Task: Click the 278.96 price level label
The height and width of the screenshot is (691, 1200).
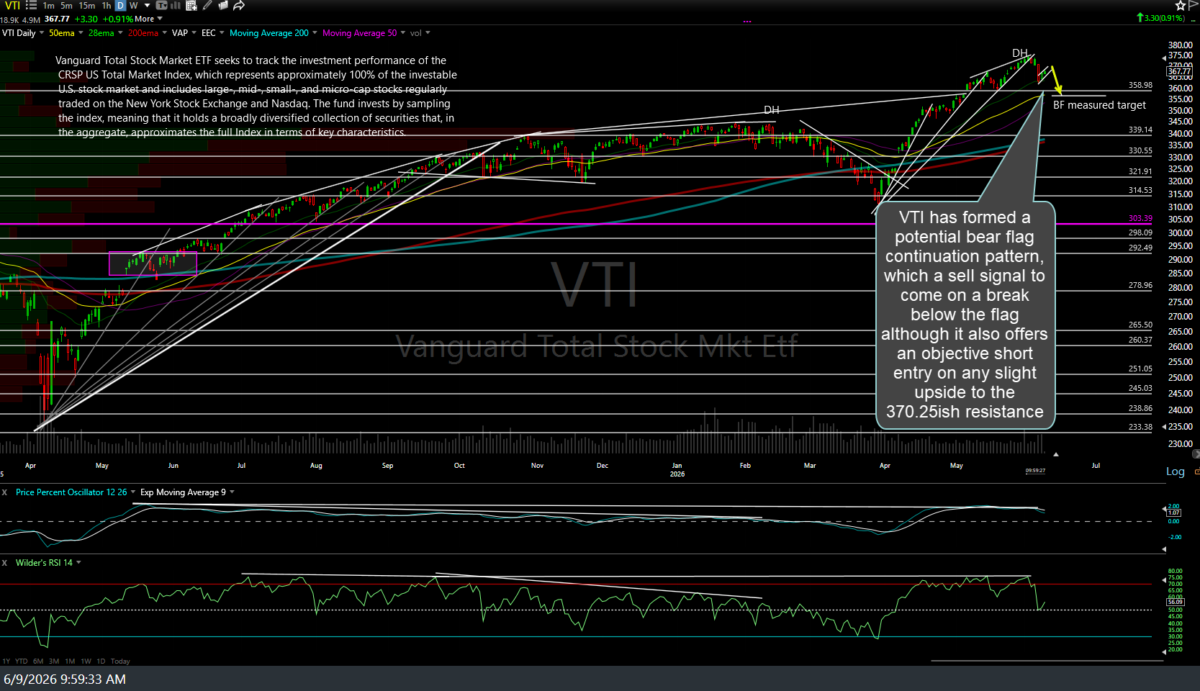Action: click(x=1141, y=285)
